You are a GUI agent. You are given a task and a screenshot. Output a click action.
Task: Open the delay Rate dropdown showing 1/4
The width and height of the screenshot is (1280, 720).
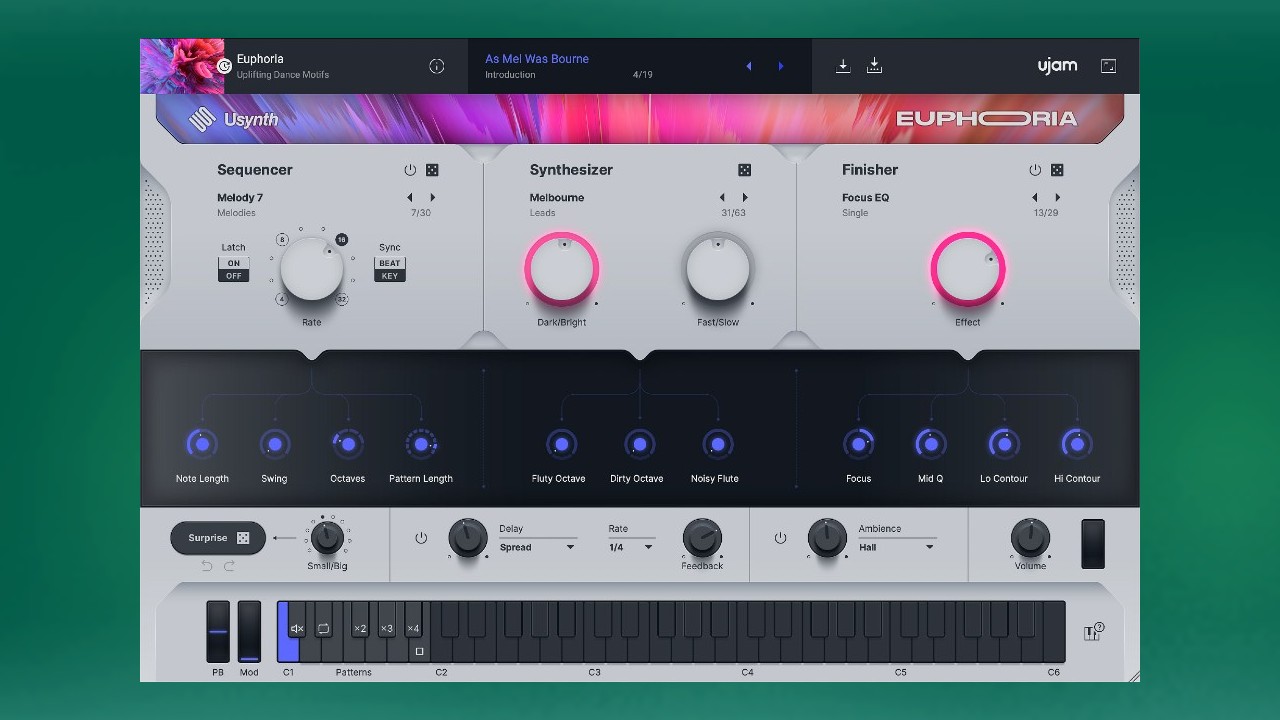point(631,547)
